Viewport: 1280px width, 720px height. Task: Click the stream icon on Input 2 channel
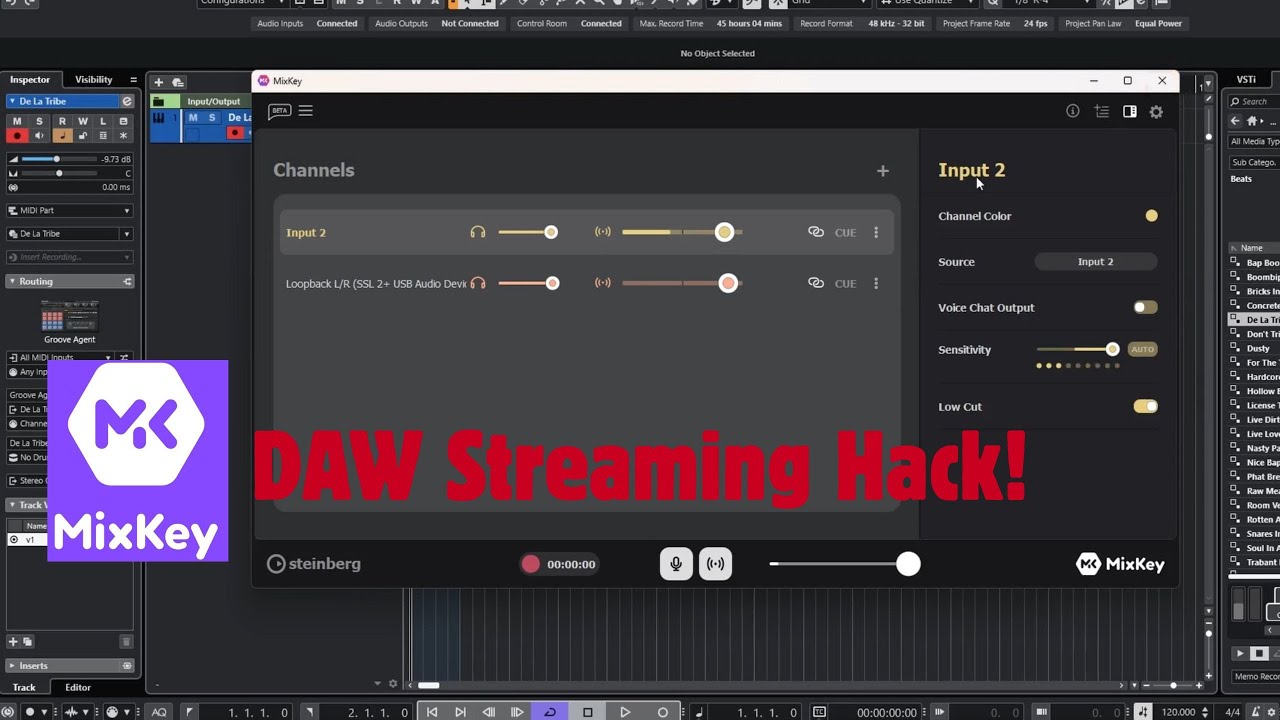[602, 232]
